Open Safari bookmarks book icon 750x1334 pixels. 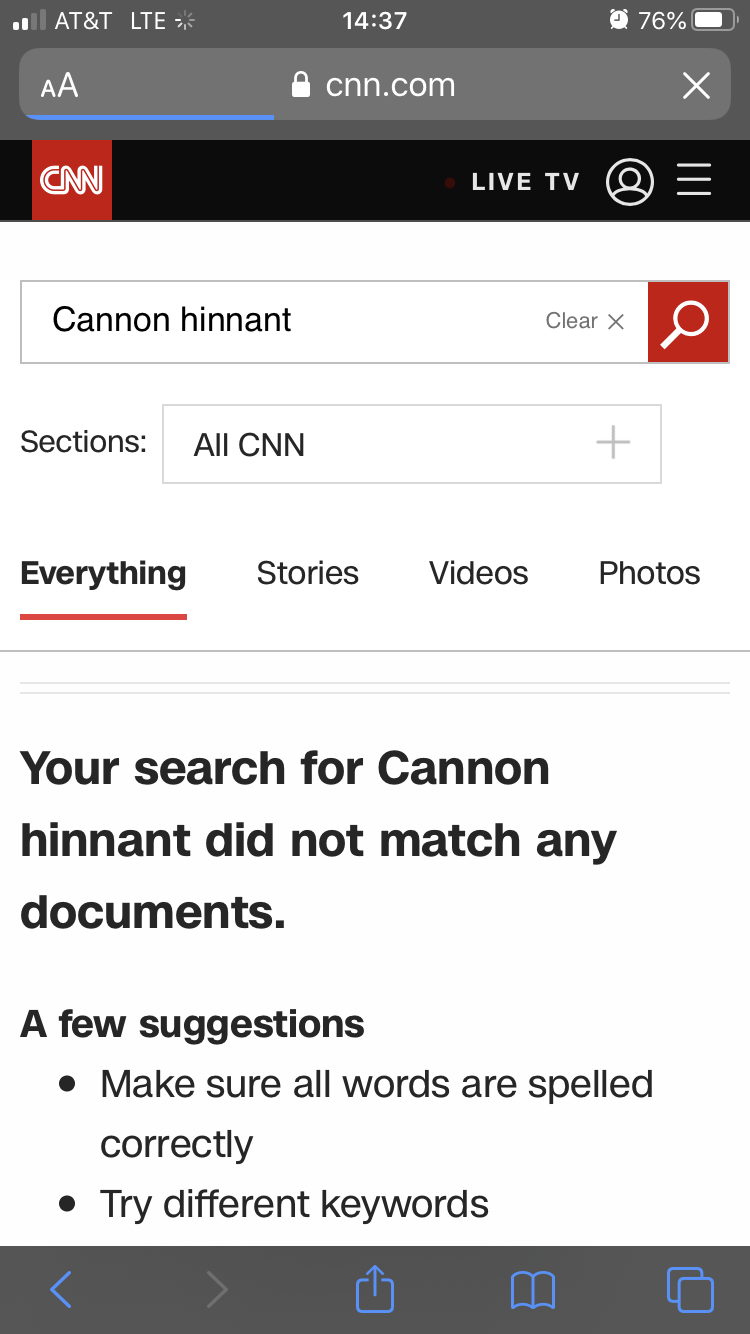(532, 1289)
